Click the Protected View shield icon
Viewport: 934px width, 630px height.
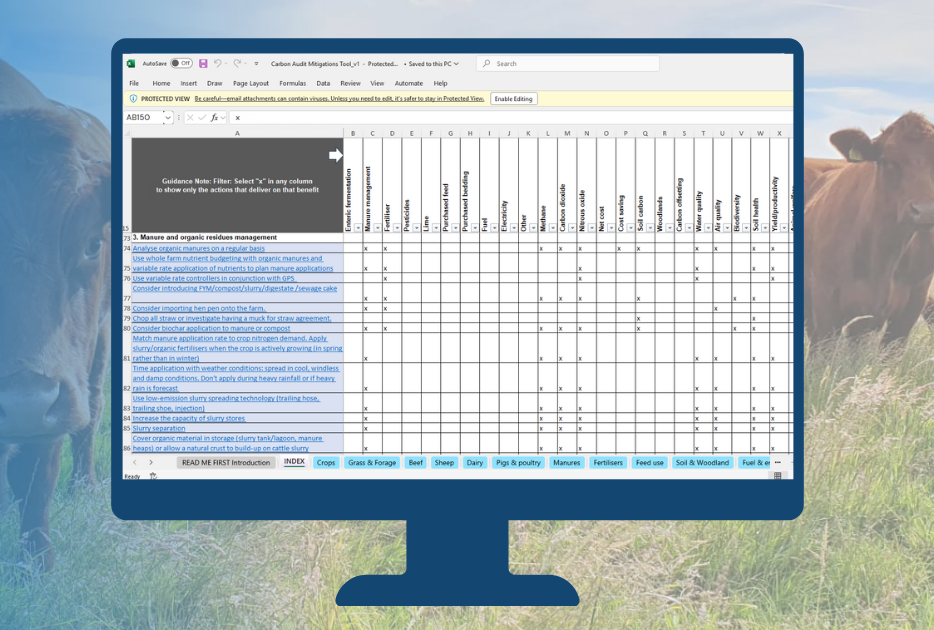click(133, 99)
